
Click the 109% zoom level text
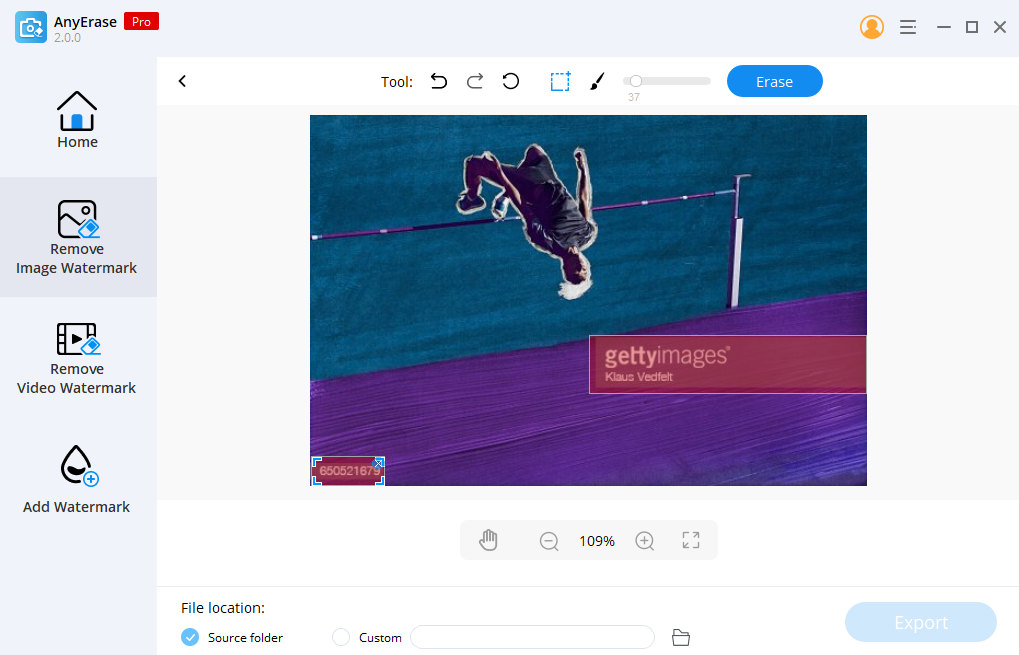(597, 541)
